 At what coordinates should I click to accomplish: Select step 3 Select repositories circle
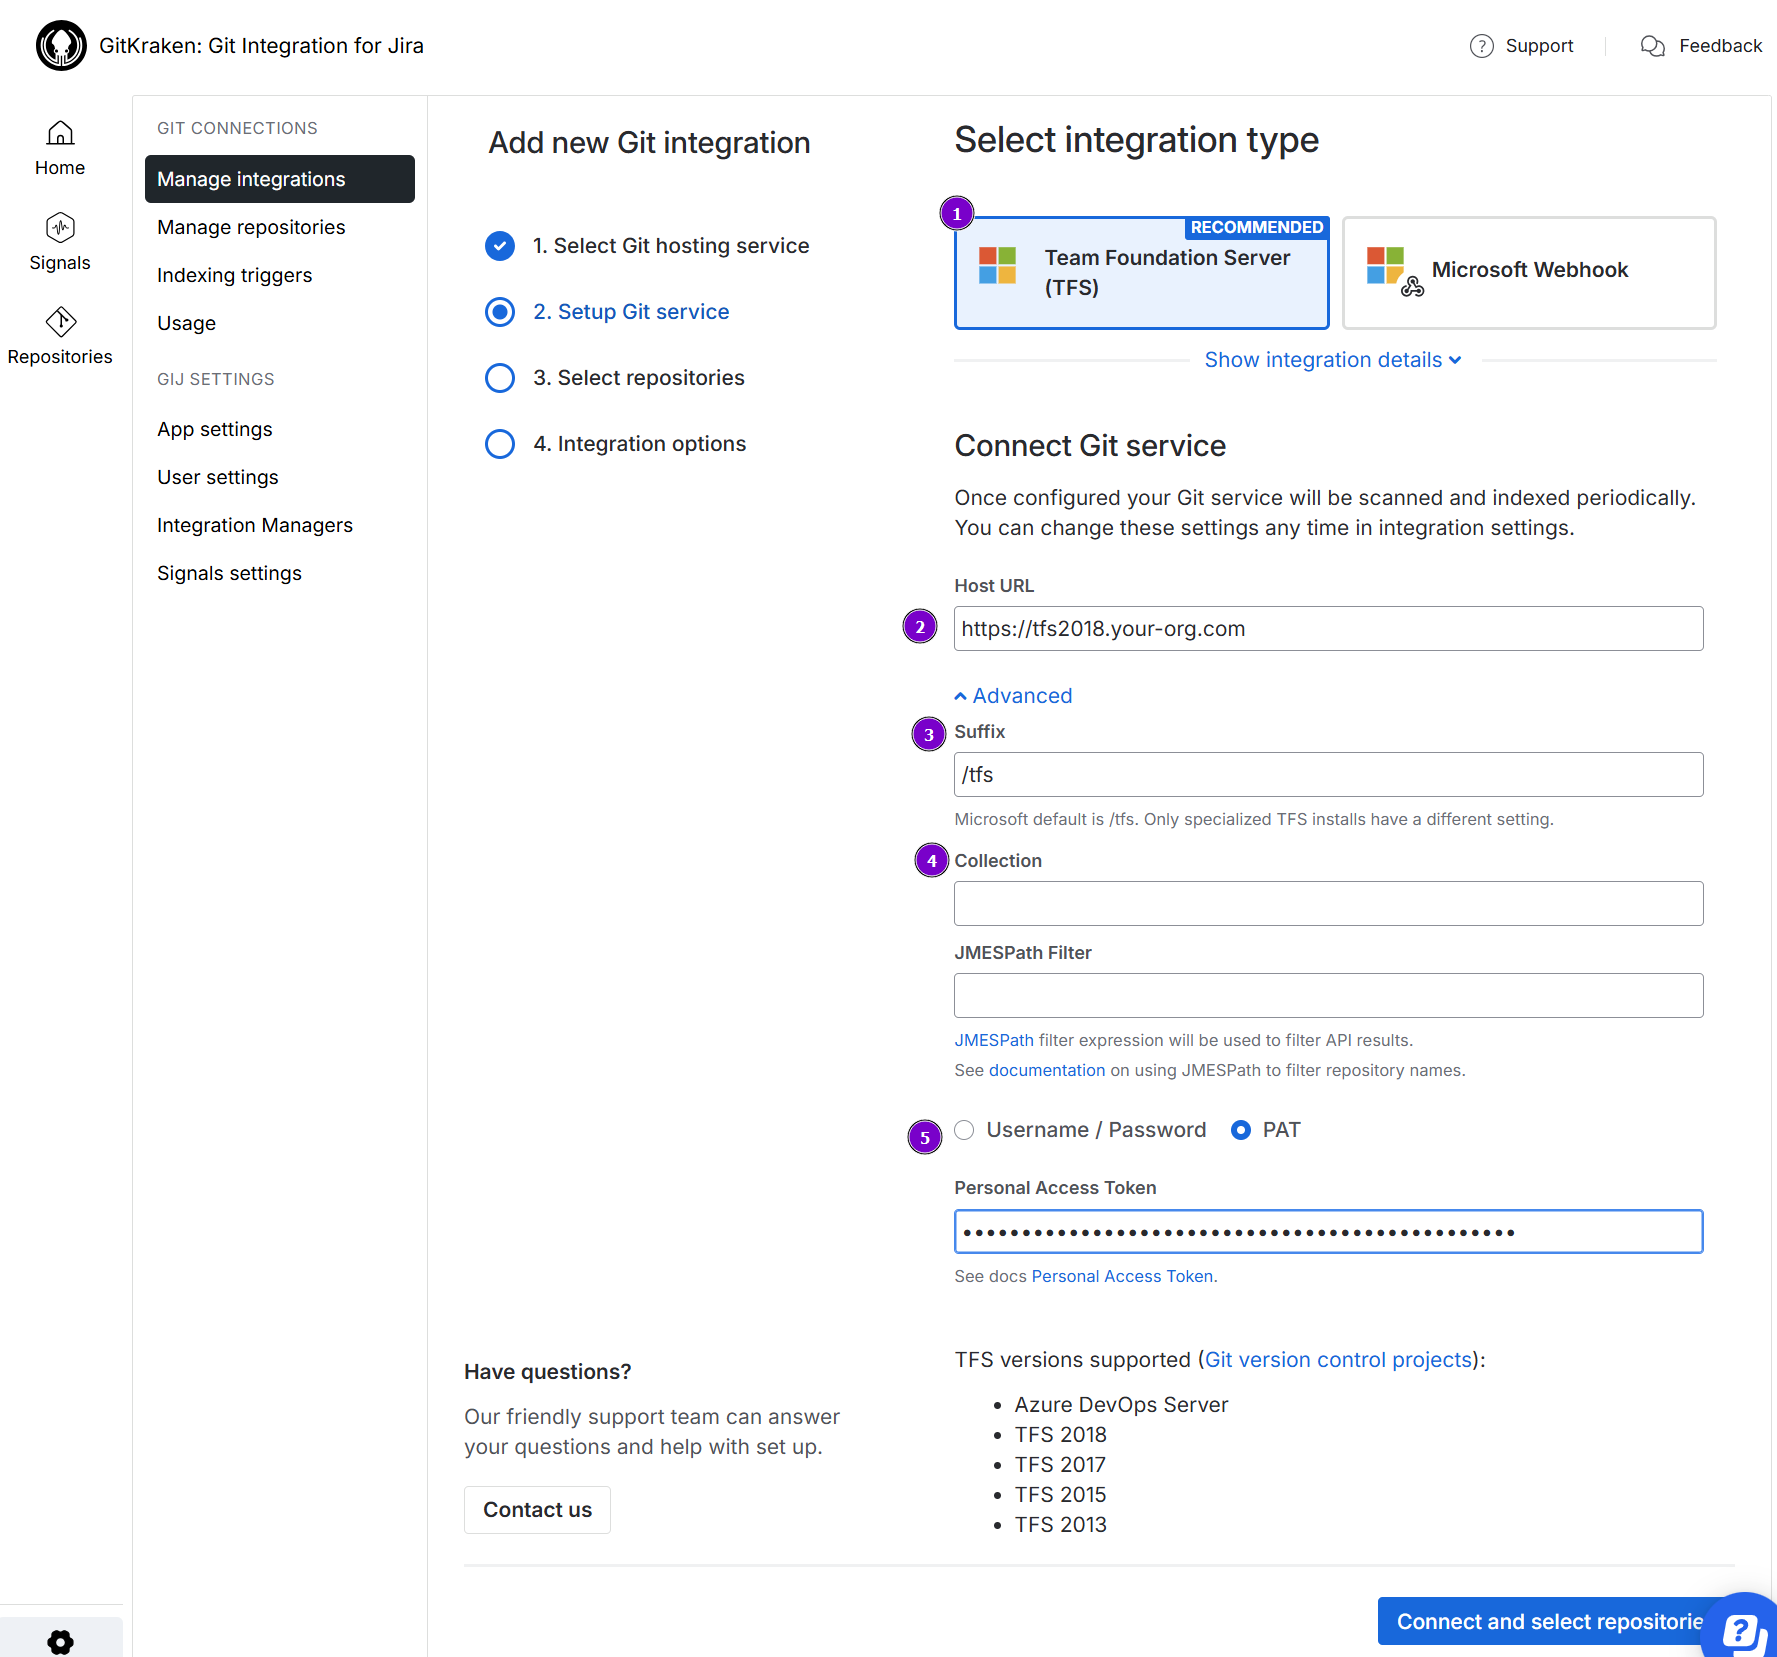pyautogui.click(x=500, y=378)
